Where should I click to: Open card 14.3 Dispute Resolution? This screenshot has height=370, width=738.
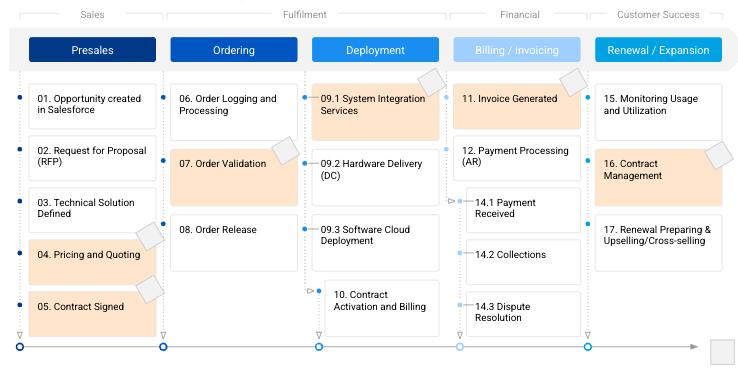point(523,314)
